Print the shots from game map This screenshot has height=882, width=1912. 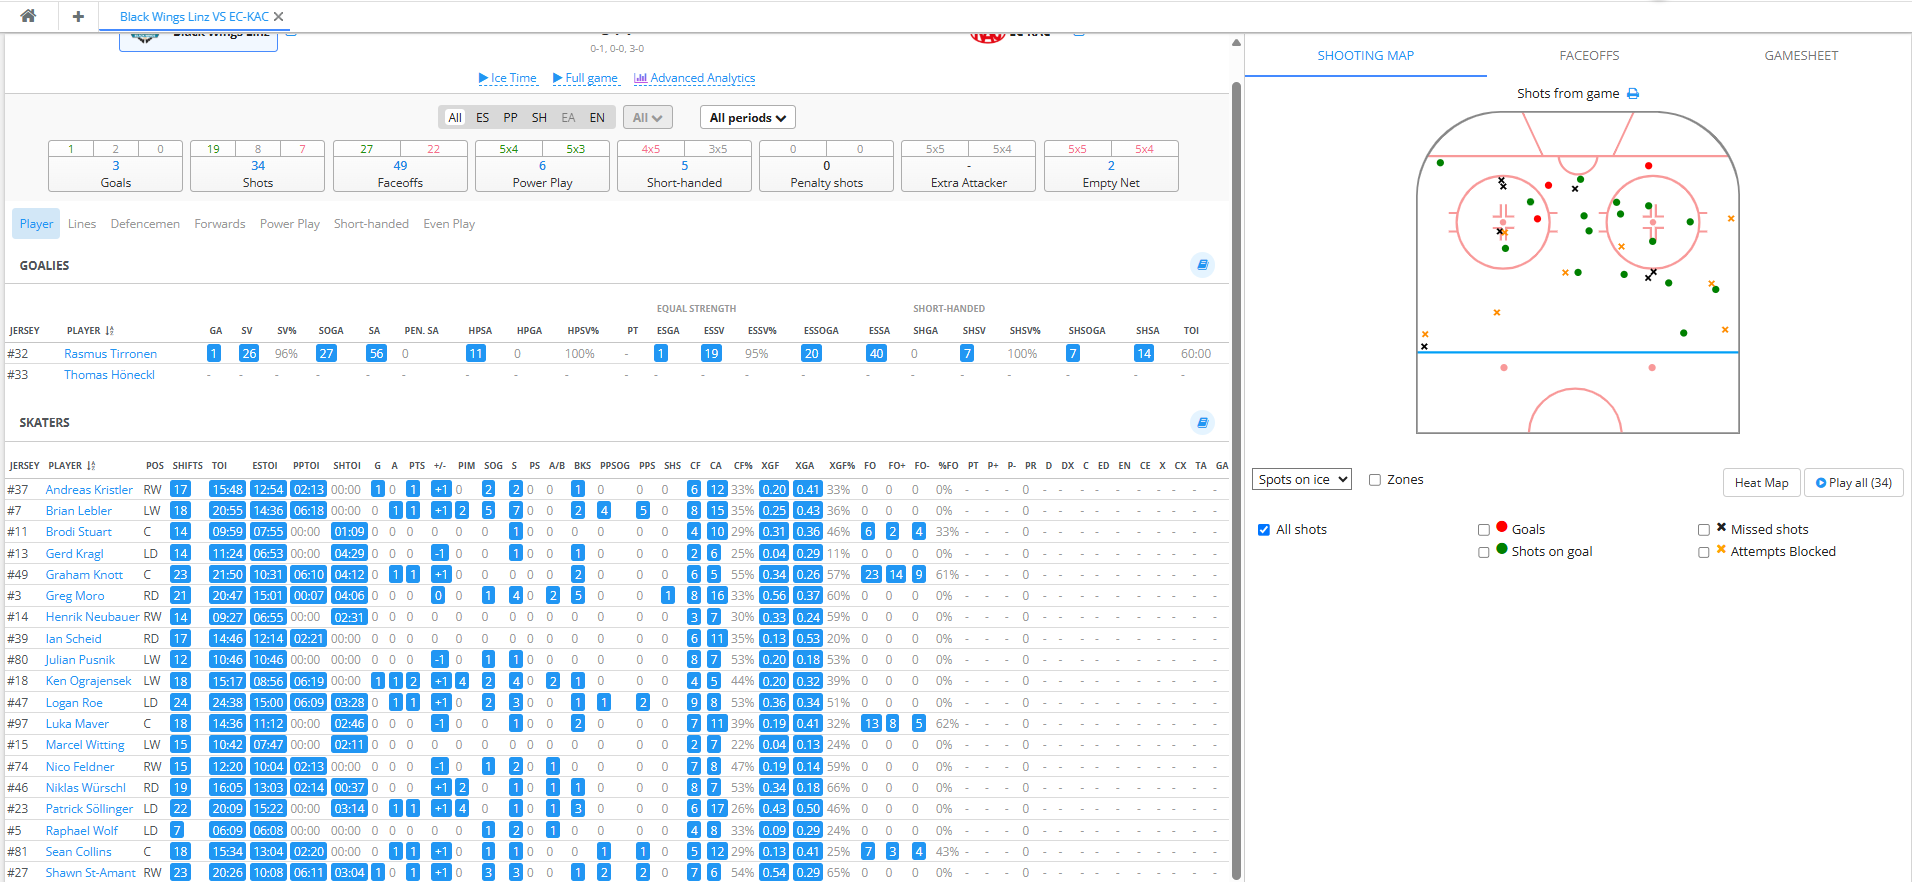[1633, 94]
